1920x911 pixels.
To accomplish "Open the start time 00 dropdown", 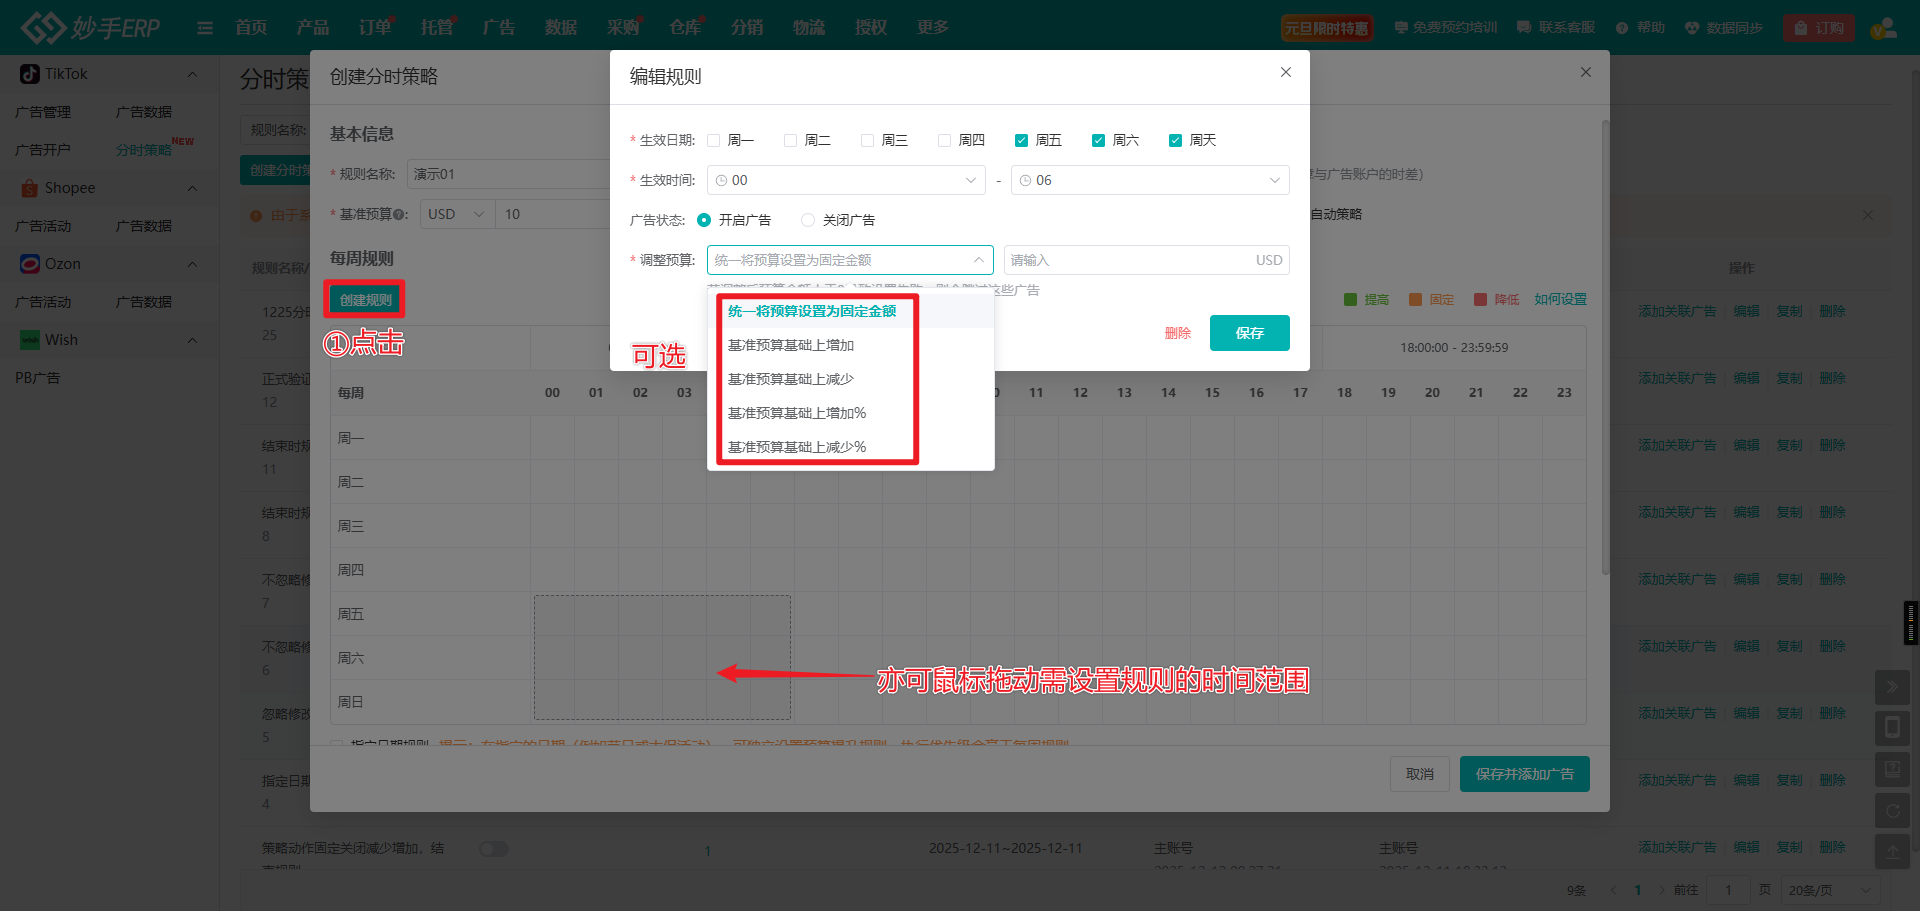I will point(846,180).
